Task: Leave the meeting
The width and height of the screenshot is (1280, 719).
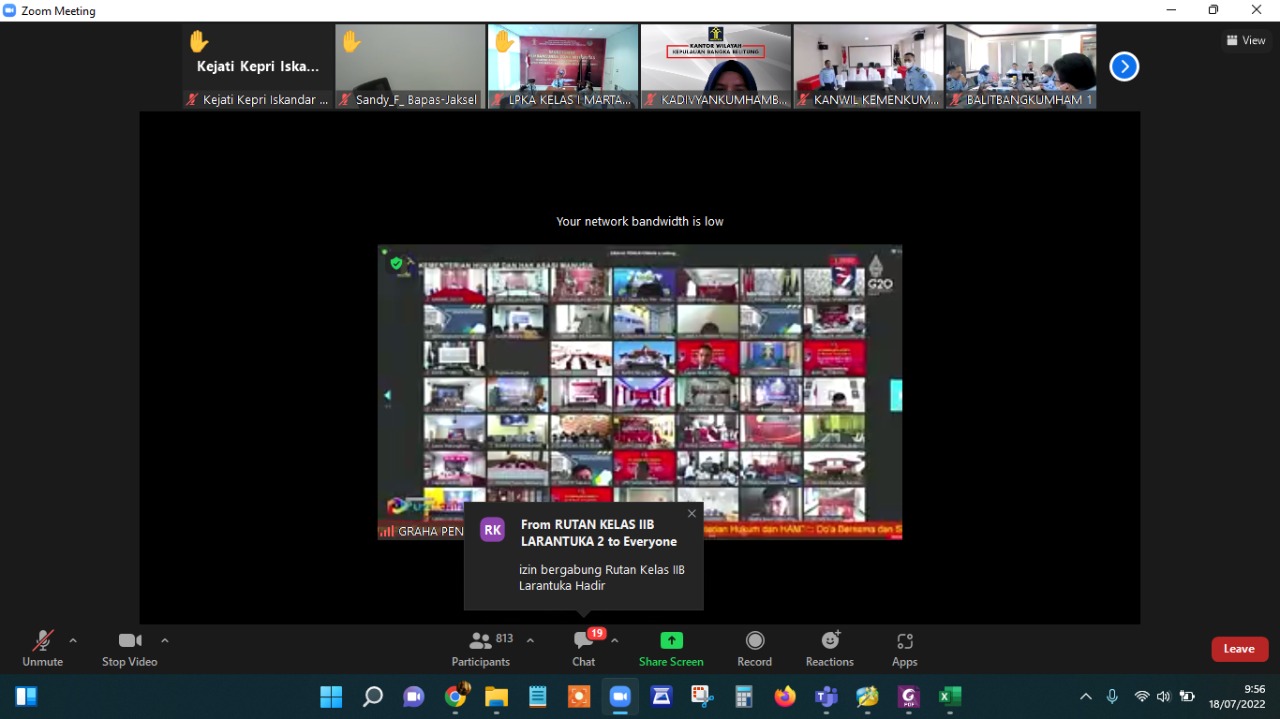Action: (1239, 649)
